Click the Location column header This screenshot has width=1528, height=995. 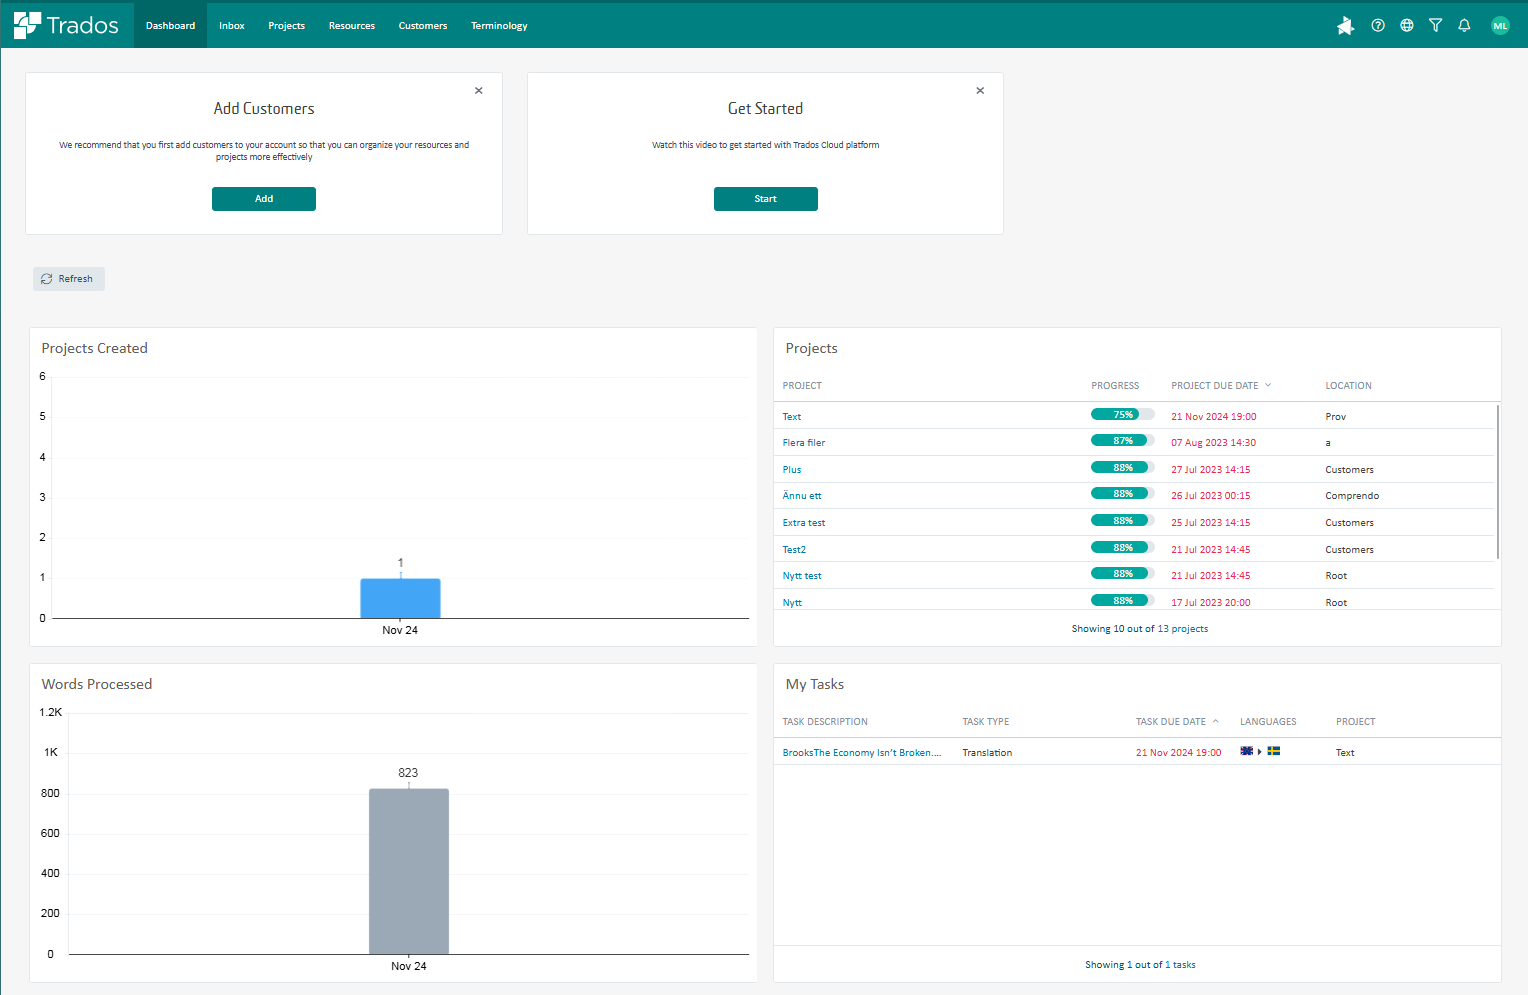1348,386
